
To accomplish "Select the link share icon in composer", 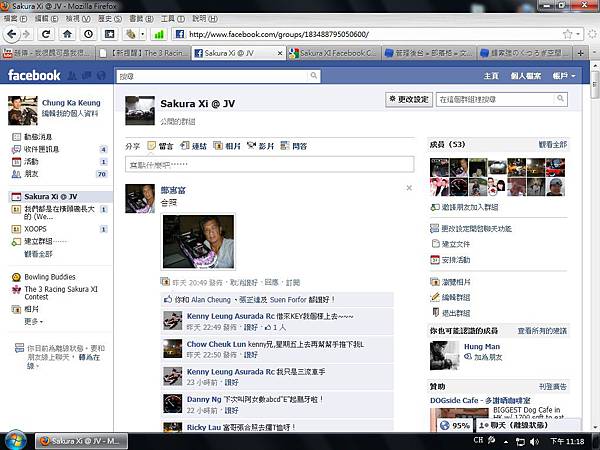I will point(185,146).
